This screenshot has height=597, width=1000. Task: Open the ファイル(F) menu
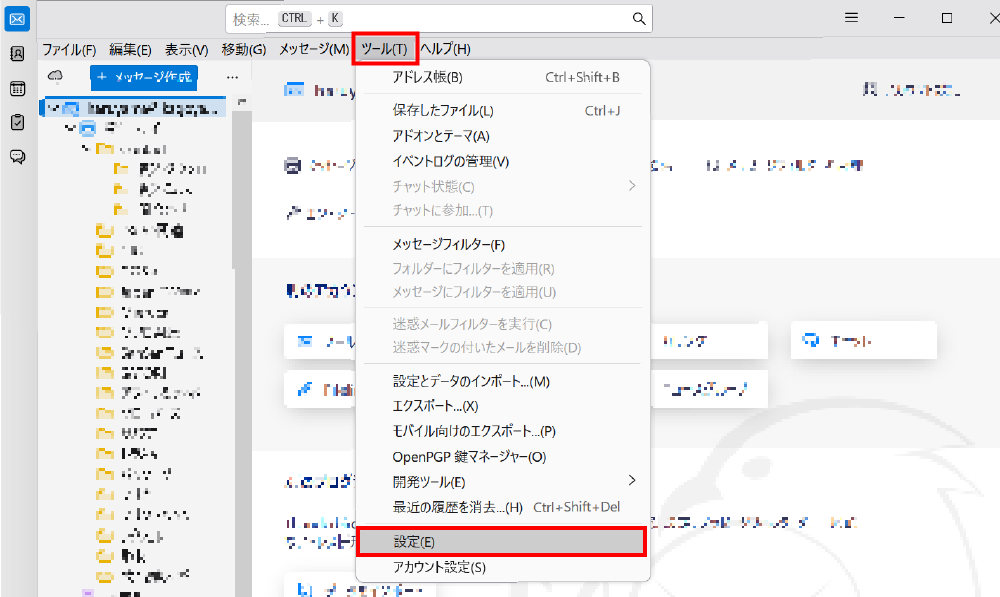69,49
